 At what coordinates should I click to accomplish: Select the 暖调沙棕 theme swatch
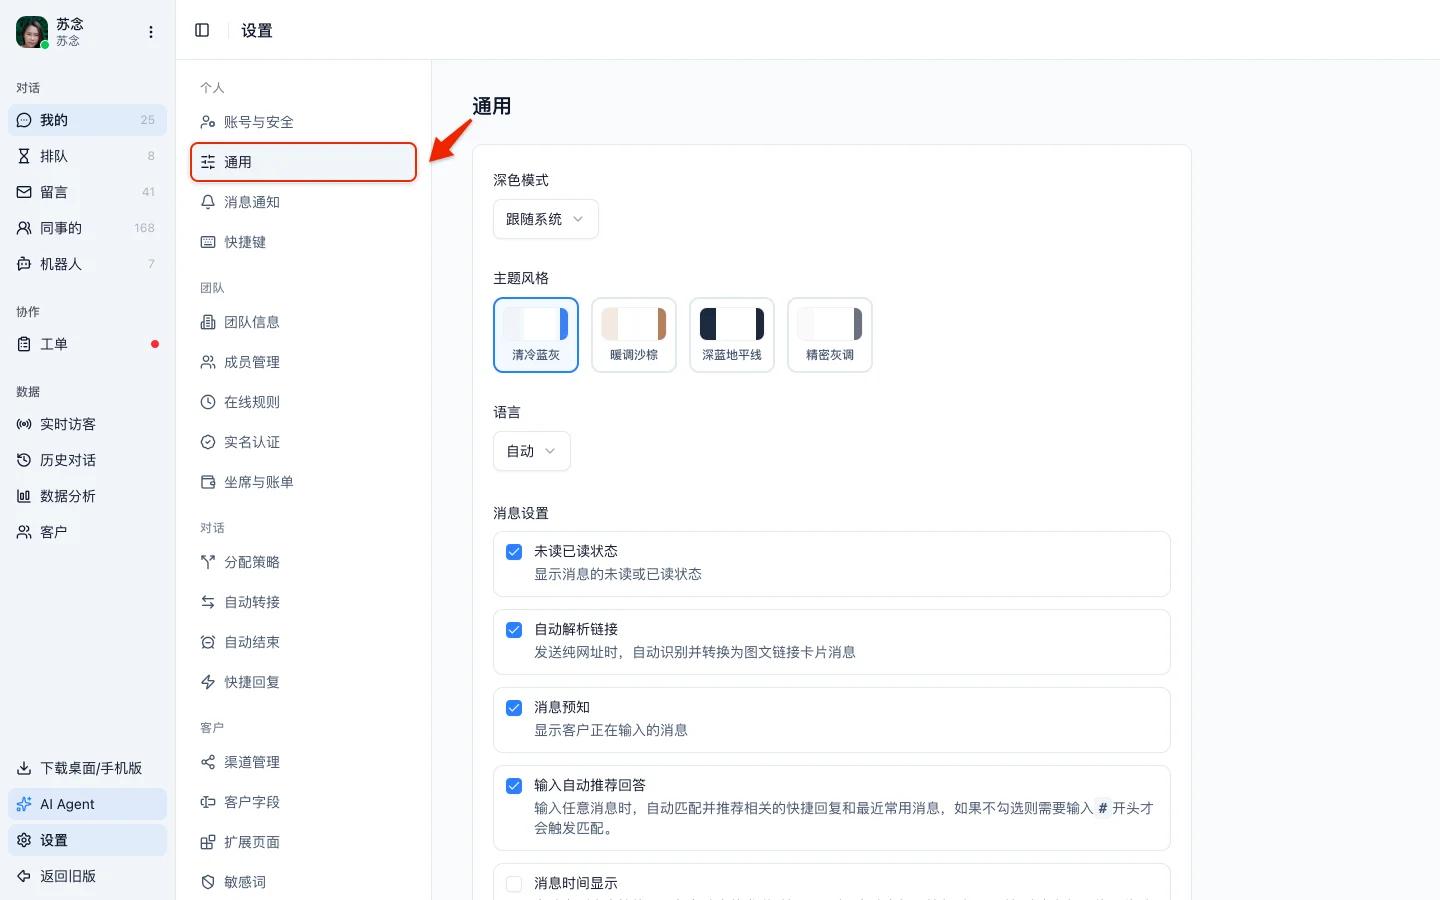634,335
